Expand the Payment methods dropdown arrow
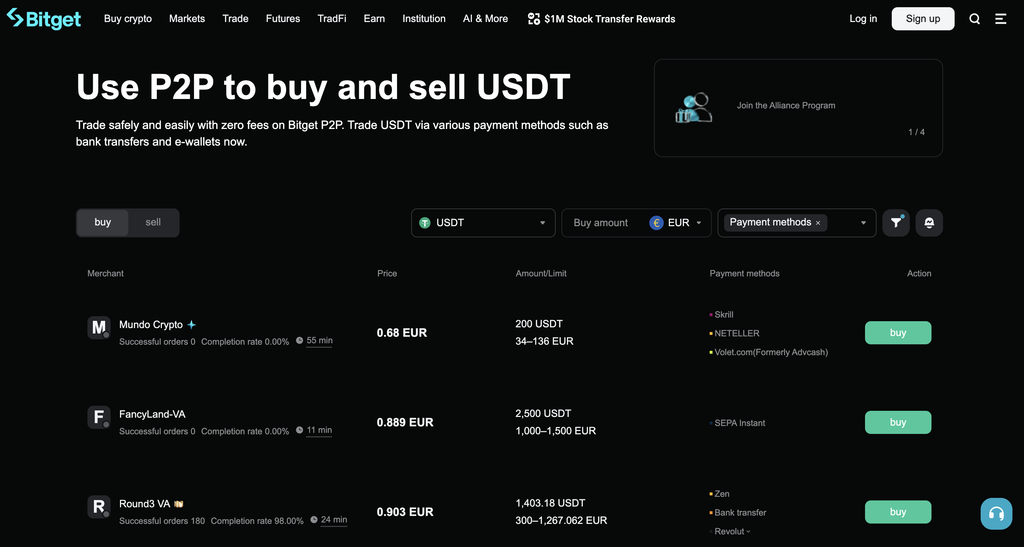Viewport: 1024px width, 547px height. point(863,223)
